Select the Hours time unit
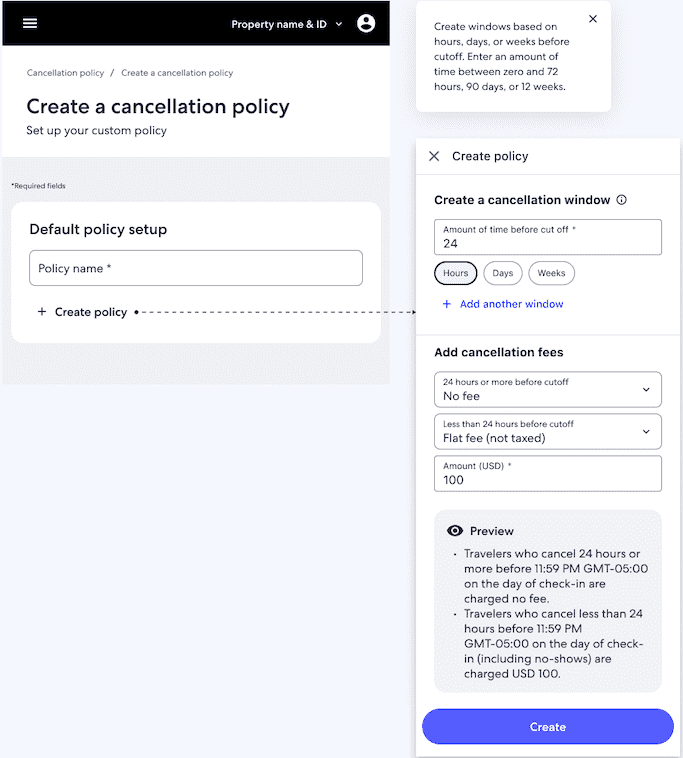Image resolution: width=683 pixels, height=758 pixels. 455,273
